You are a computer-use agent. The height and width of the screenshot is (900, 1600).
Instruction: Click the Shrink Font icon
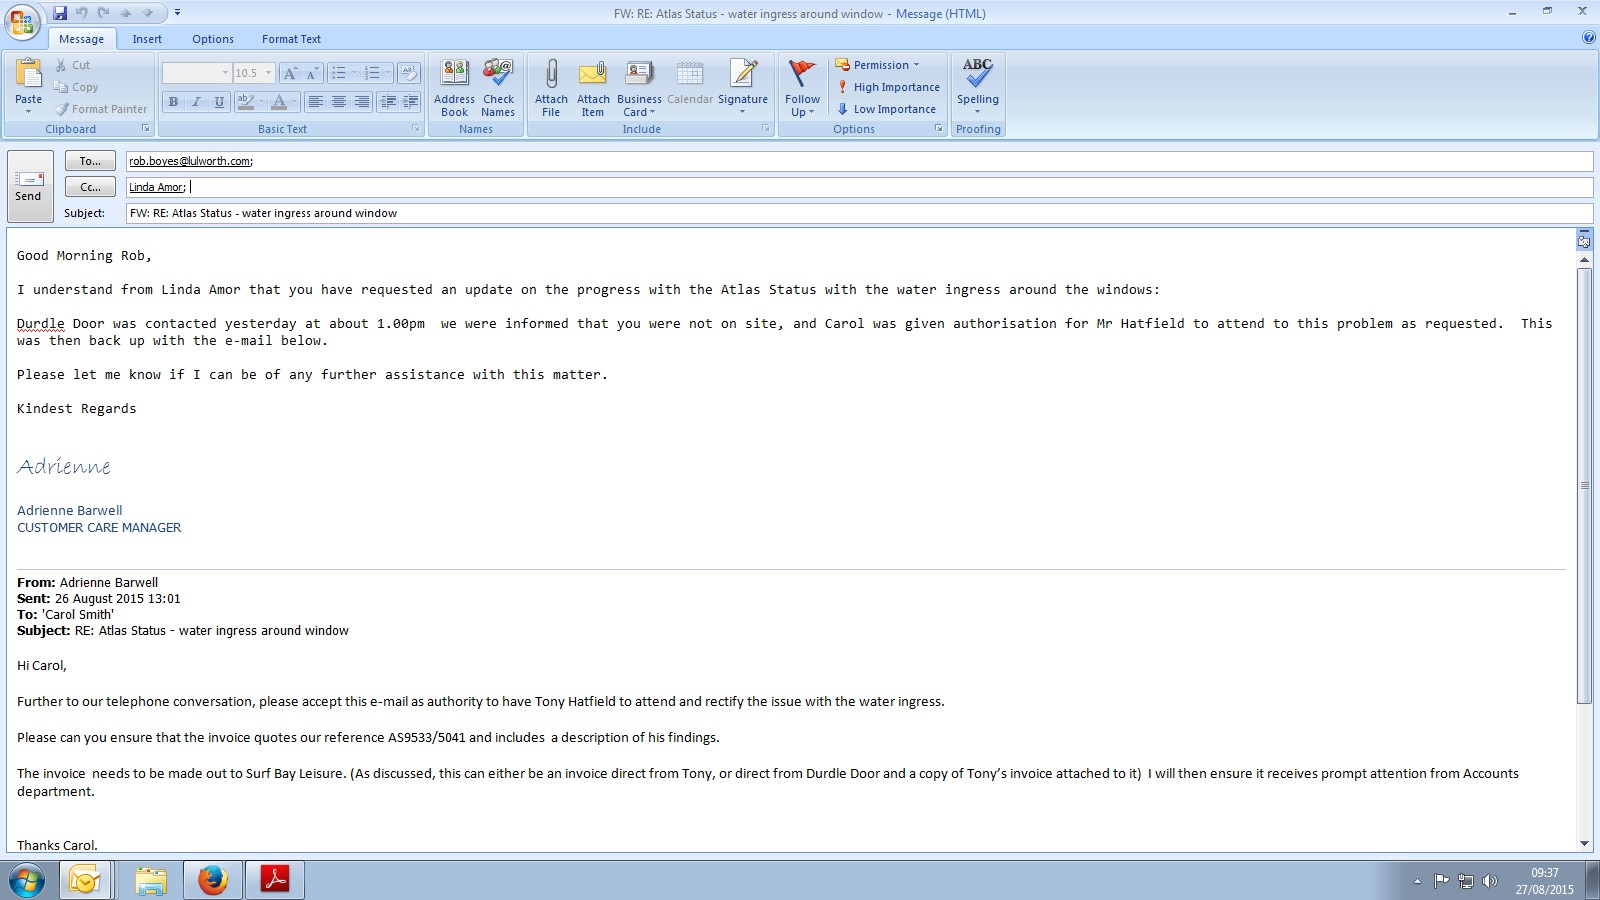click(311, 73)
